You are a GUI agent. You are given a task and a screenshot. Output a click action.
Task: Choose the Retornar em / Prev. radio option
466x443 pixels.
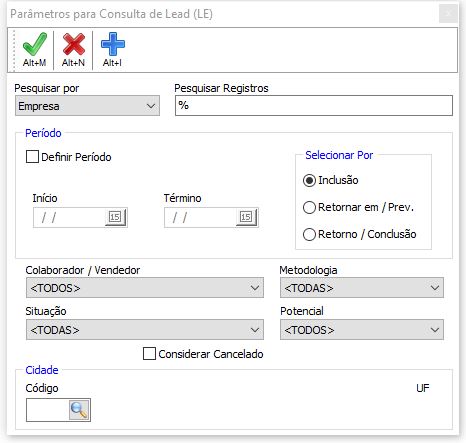(x=309, y=207)
